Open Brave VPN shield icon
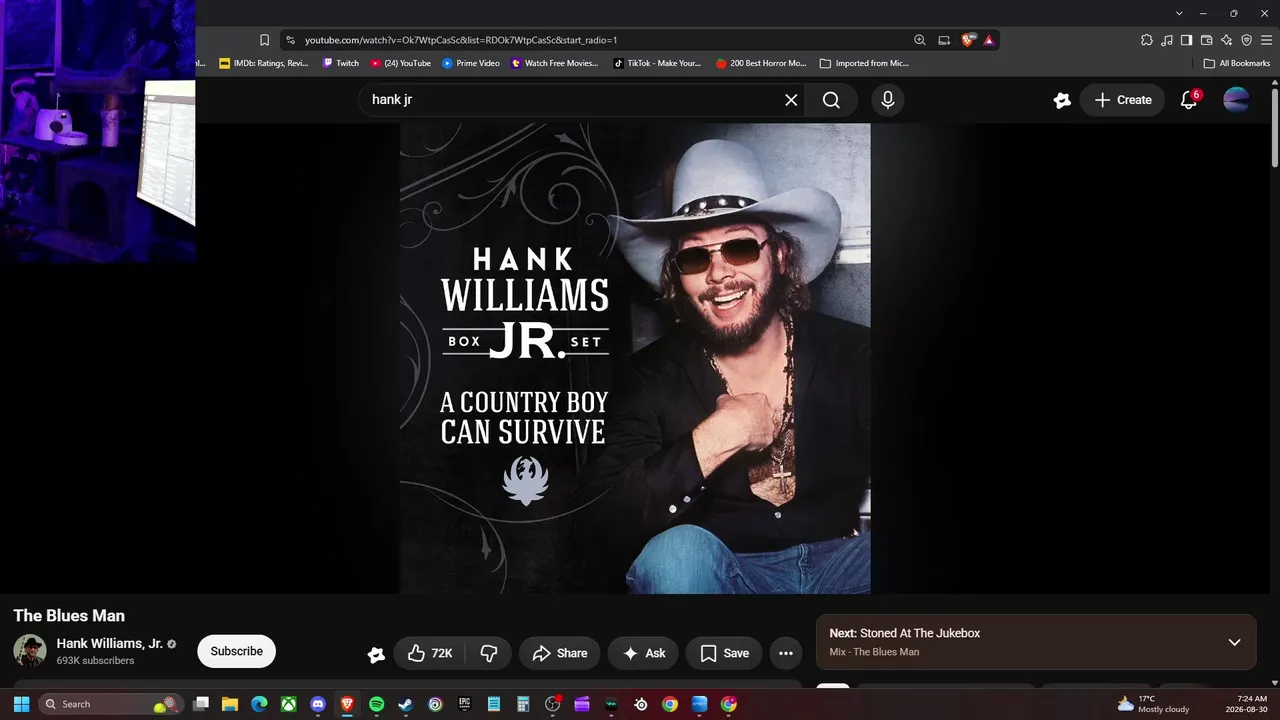The image size is (1280, 720). (1247, 40)
